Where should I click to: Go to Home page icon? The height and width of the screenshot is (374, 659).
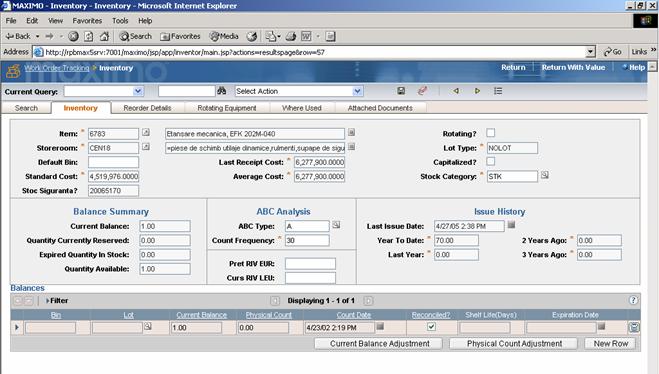[104, 37]
